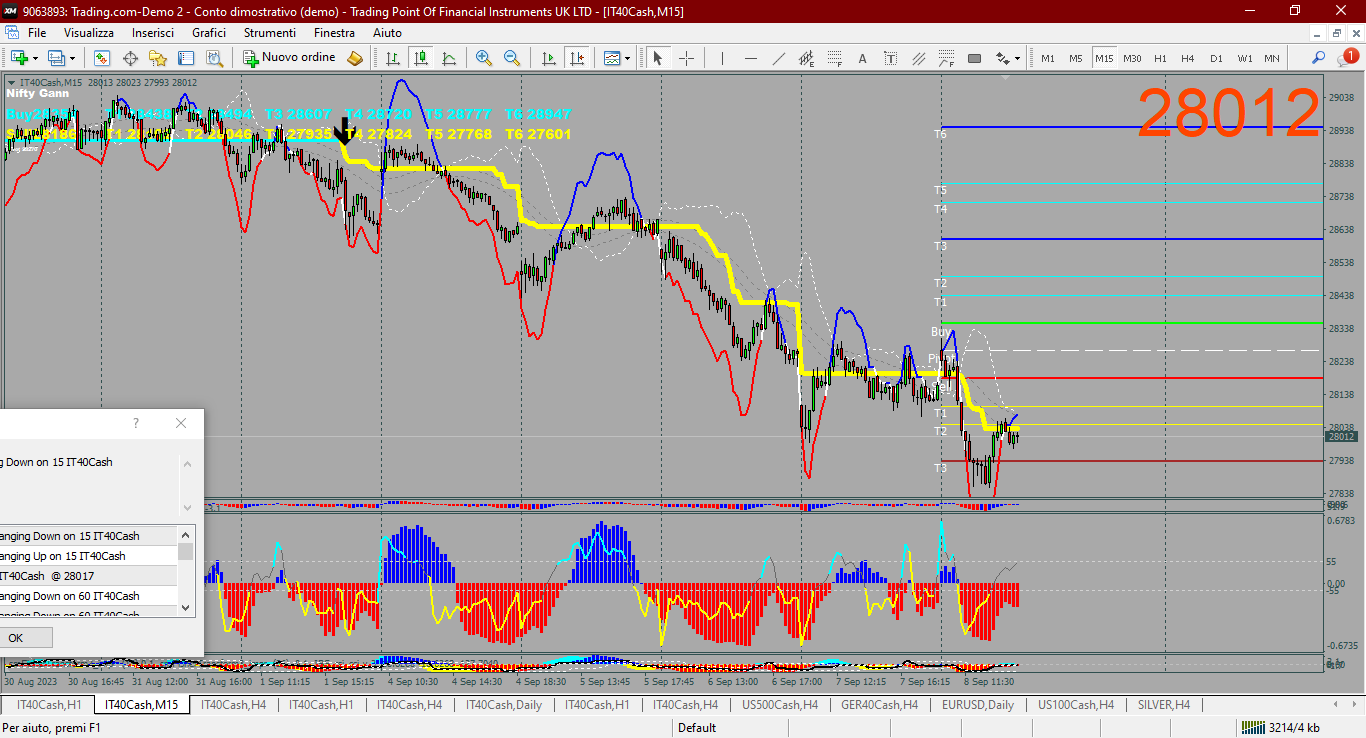This screenshot has width=1366, height=738.
Task: Zoom out the chart
Action: [x=512, y=58]
